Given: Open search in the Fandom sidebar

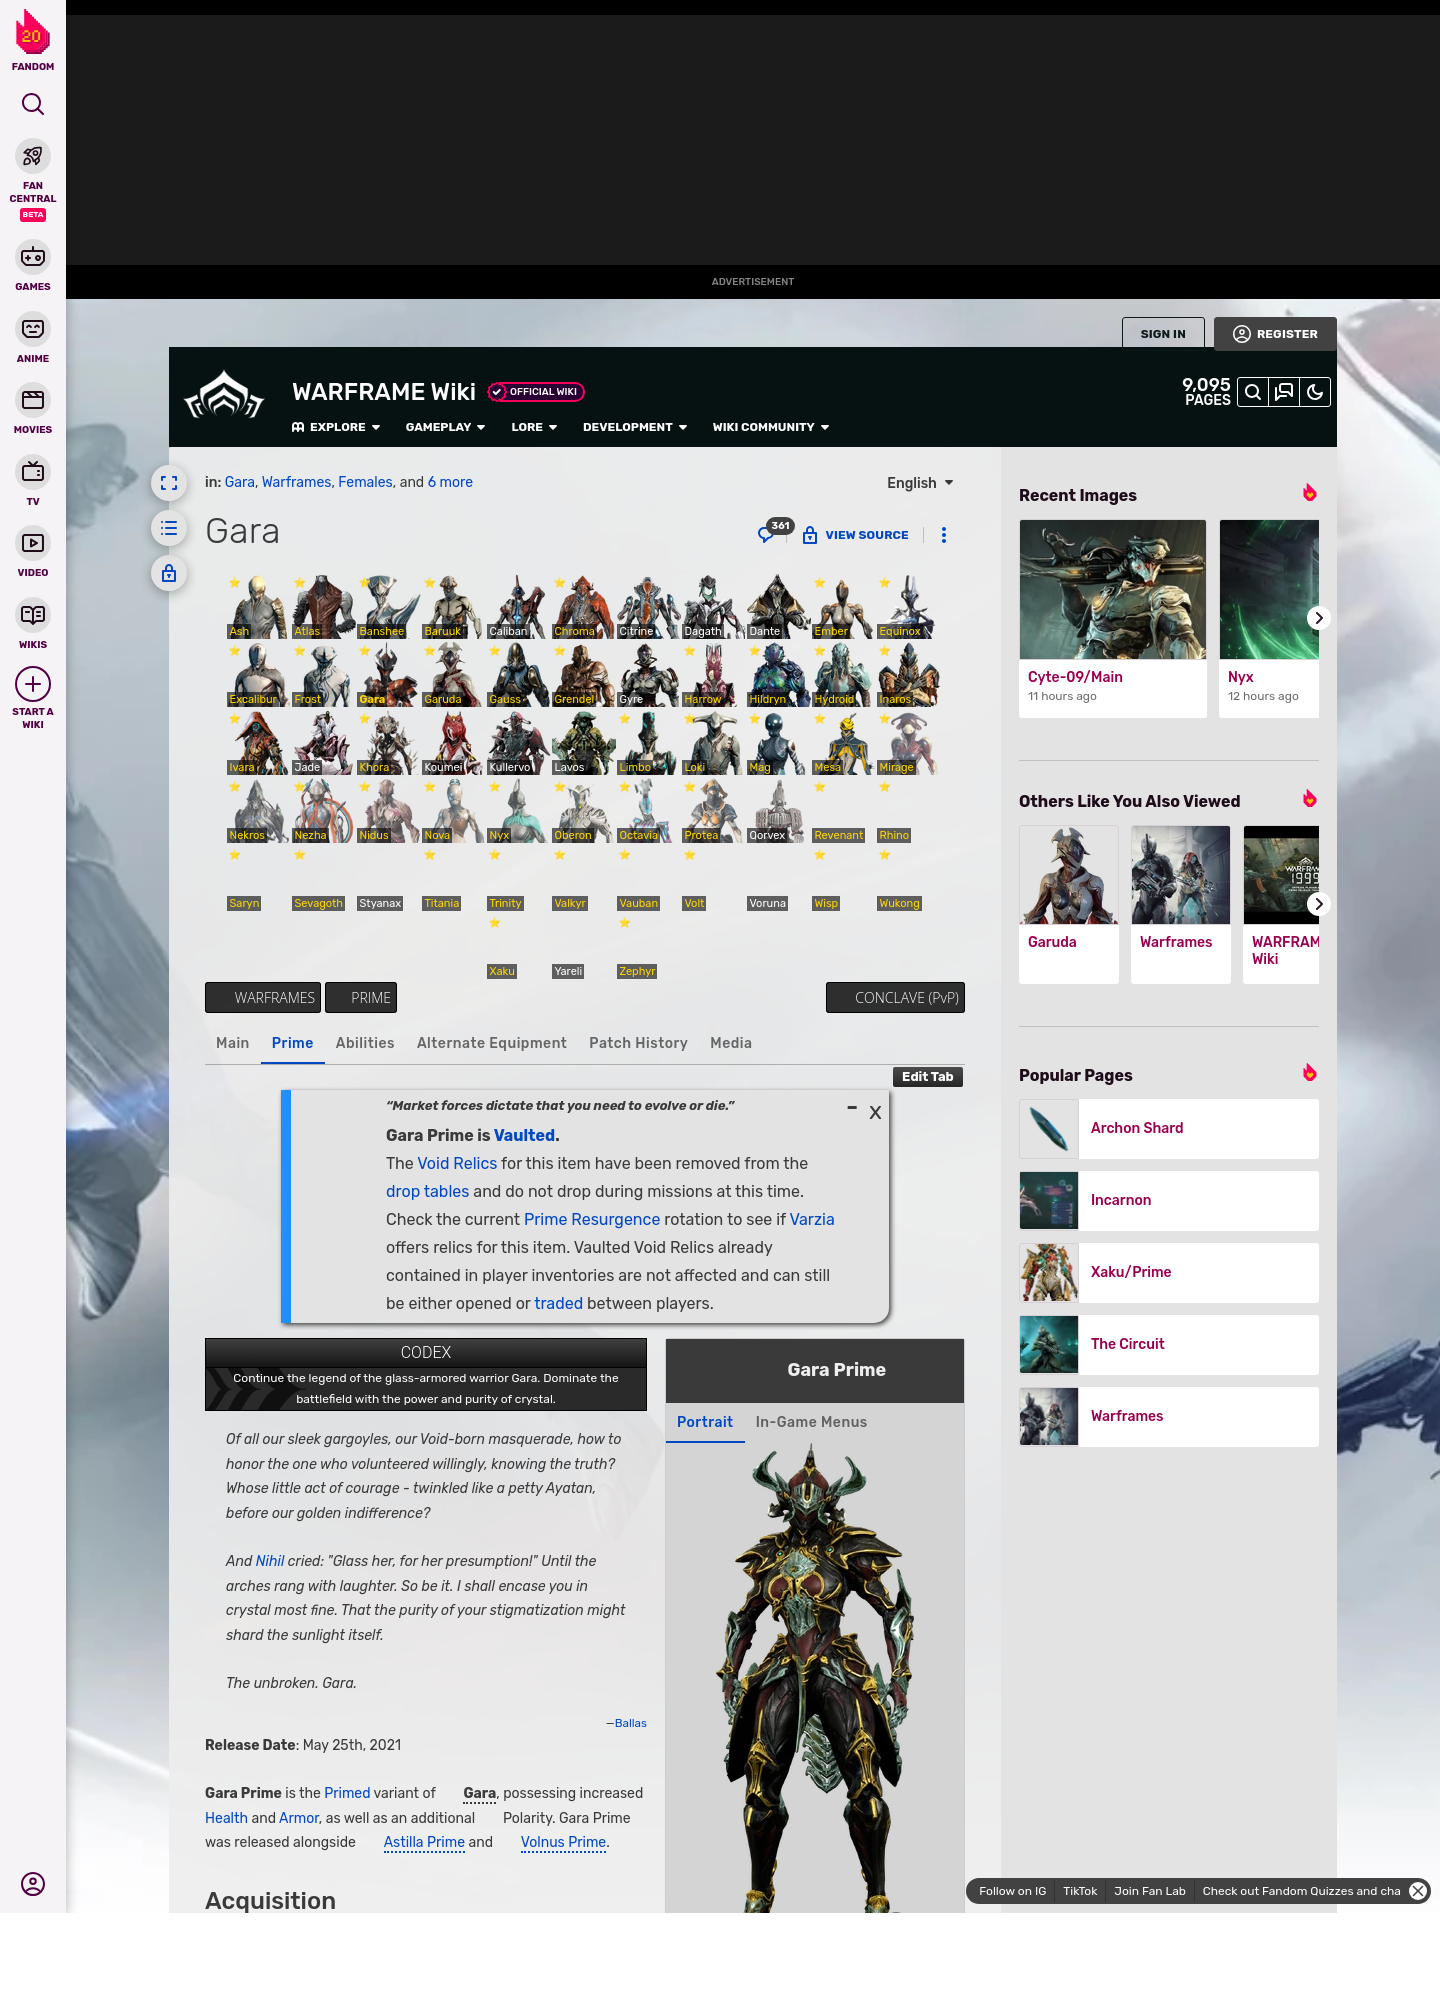Looking at the screenshot, I should pyautogui.click(x=33, y=104).
